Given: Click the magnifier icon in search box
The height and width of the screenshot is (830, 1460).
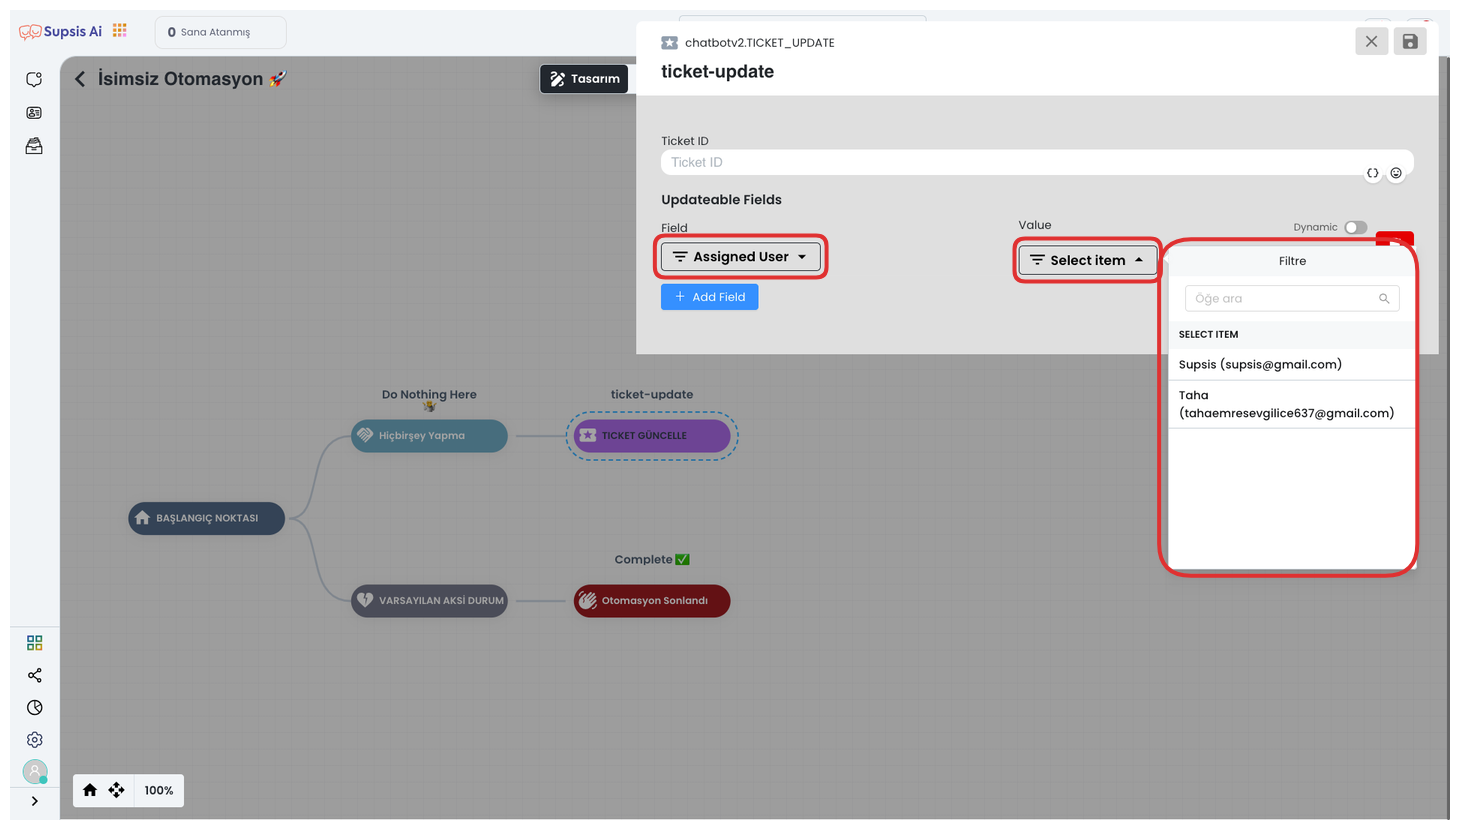Looking at the screenshot, I should tap(1384, 298).
